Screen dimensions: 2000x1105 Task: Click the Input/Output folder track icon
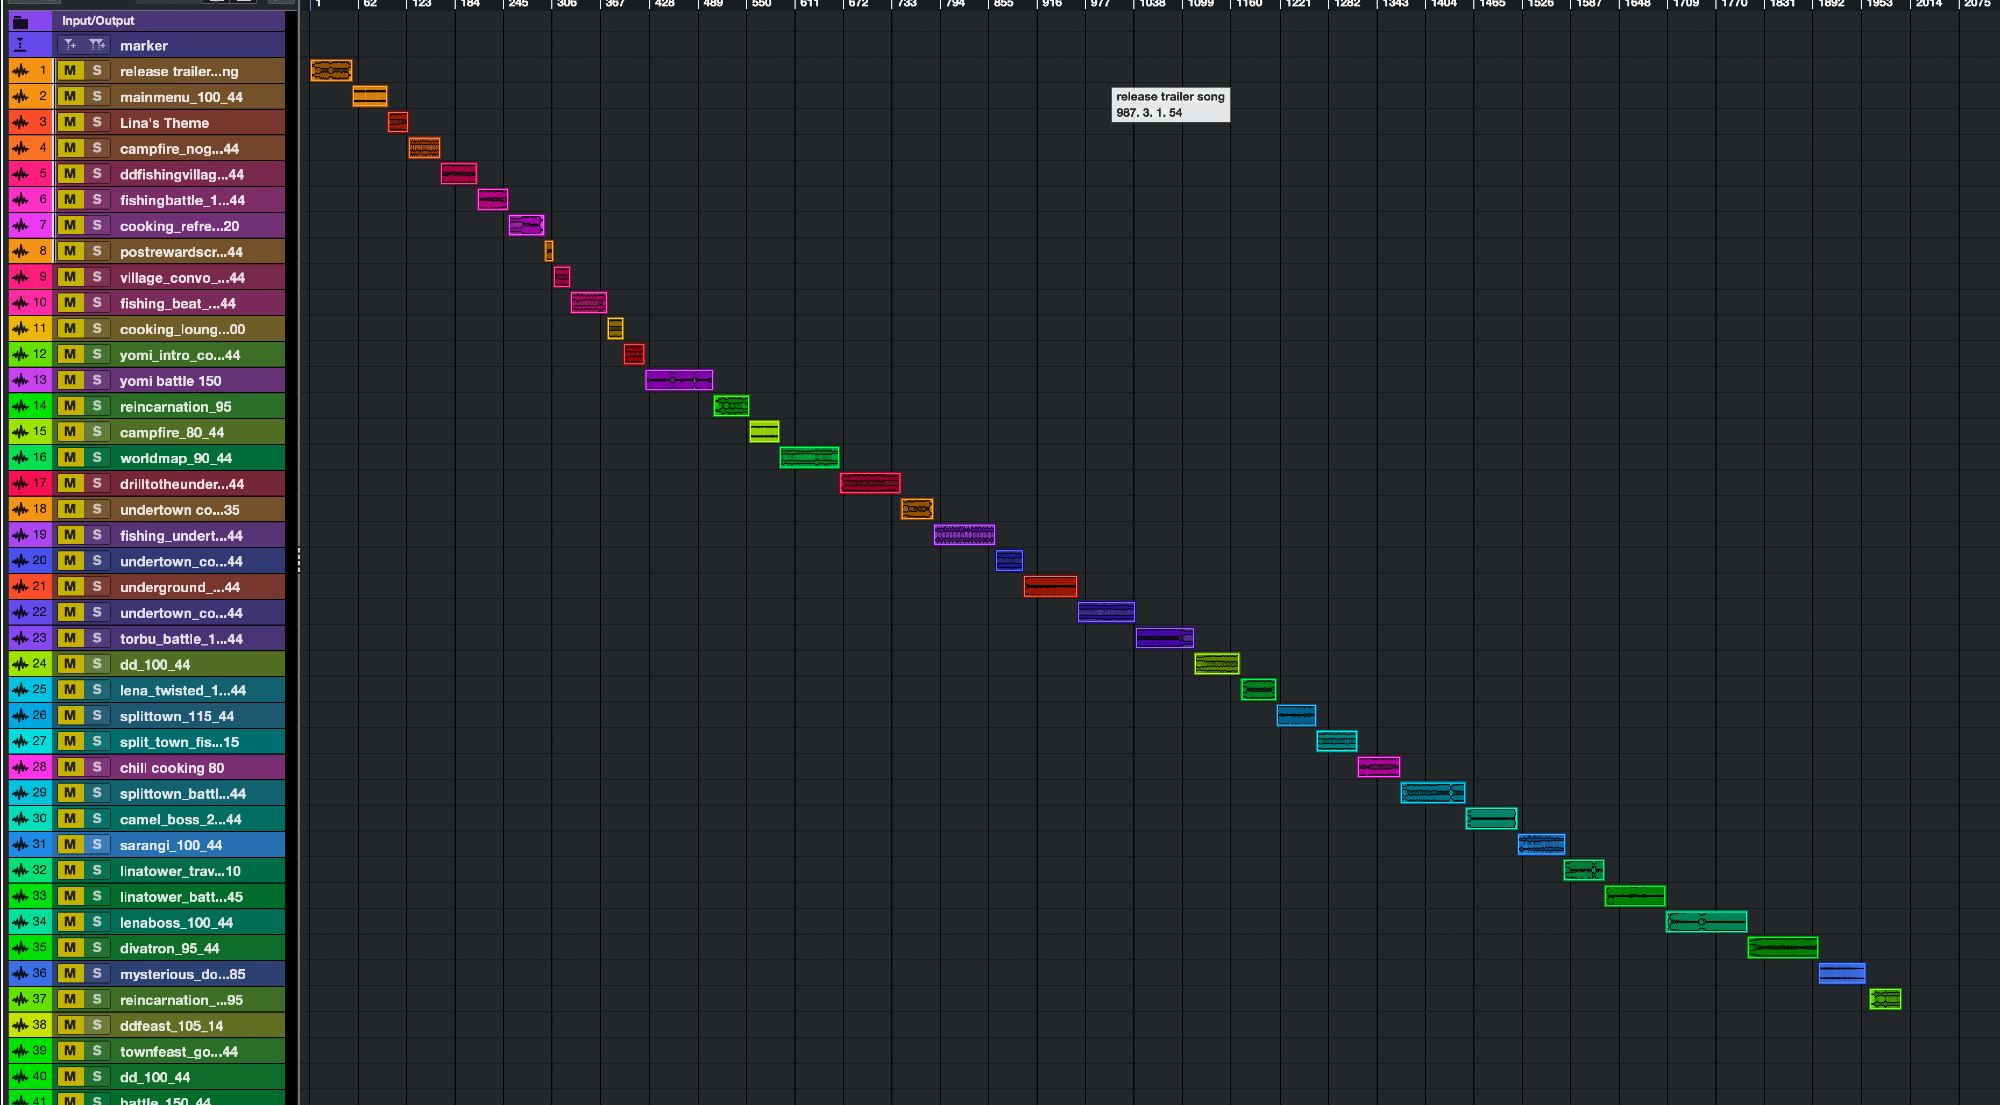click(x=20, y=21)
